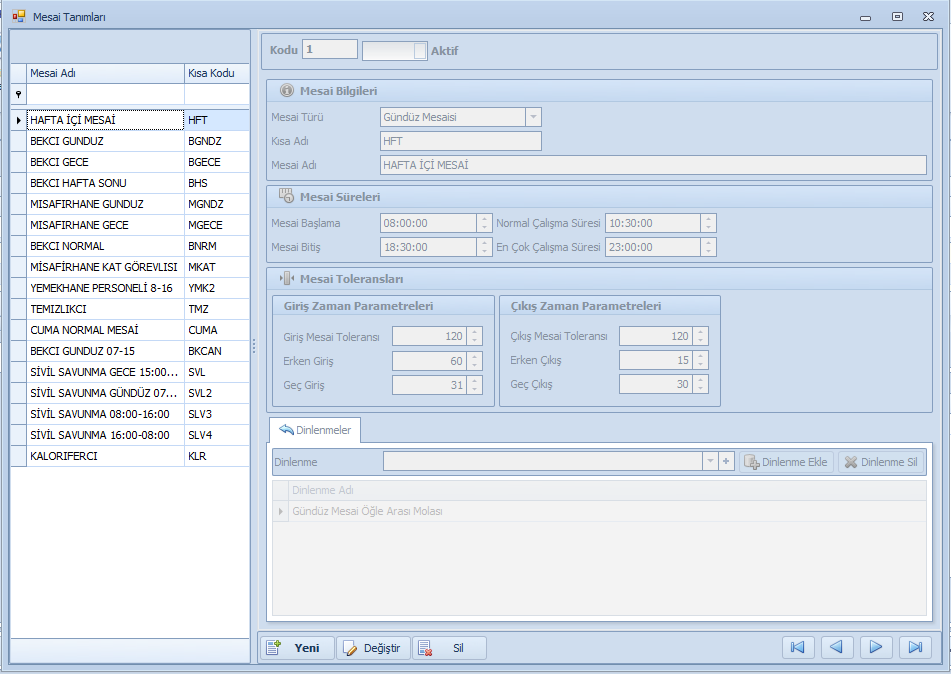This screenshot has height=674, width=951.
Task: Select the HAFTA İÇİ MESAİ row
Action: (x=130, y=120)
